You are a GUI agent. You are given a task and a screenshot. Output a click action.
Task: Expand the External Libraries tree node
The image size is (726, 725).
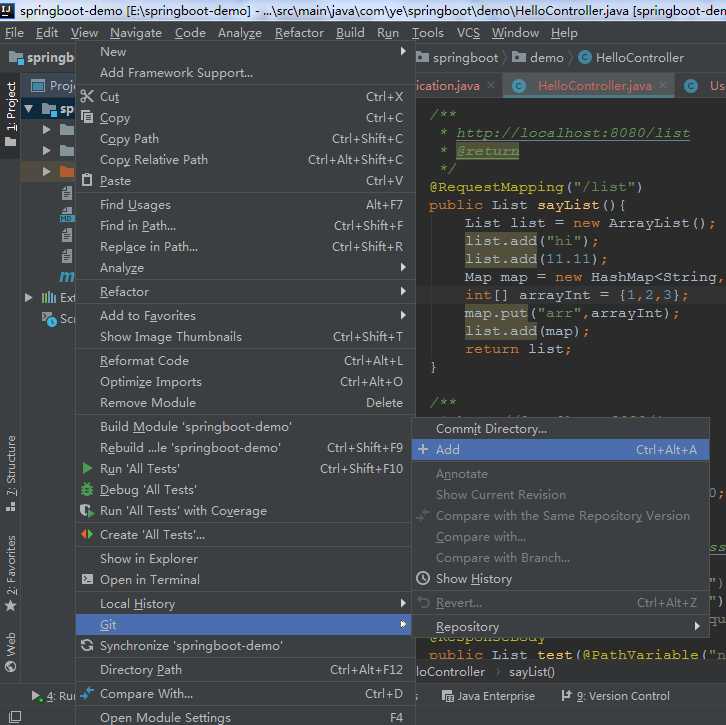[29, 297]
